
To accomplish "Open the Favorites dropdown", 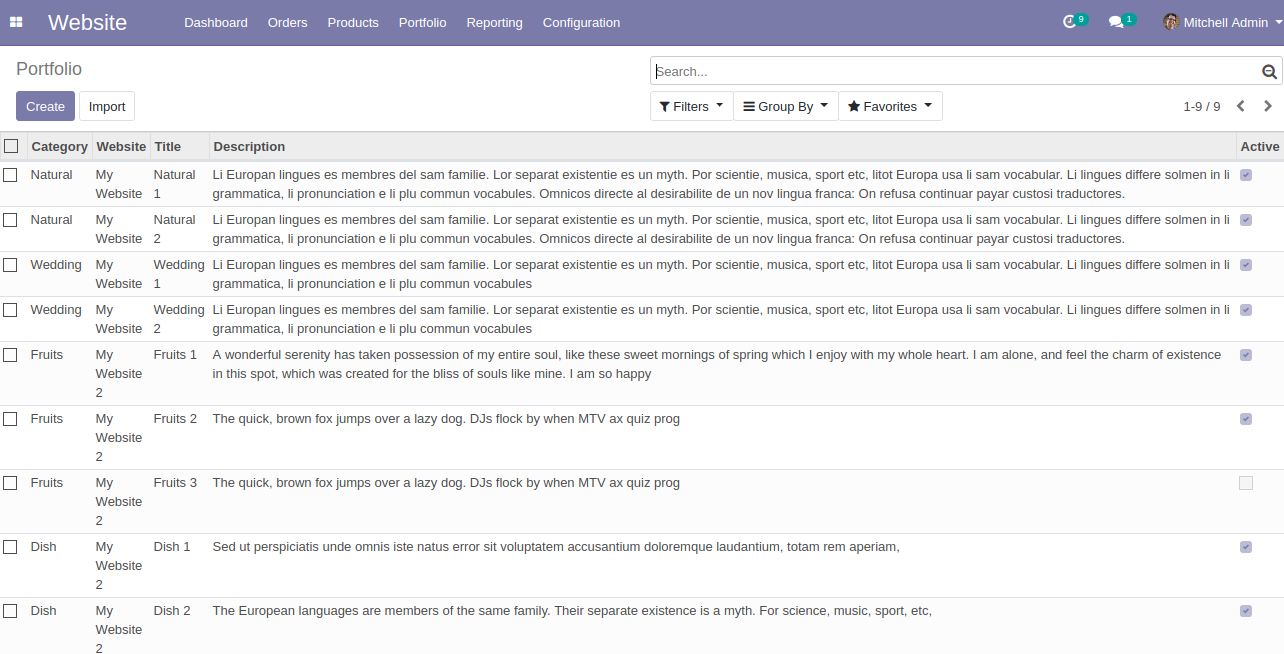I will pos(890,106).
